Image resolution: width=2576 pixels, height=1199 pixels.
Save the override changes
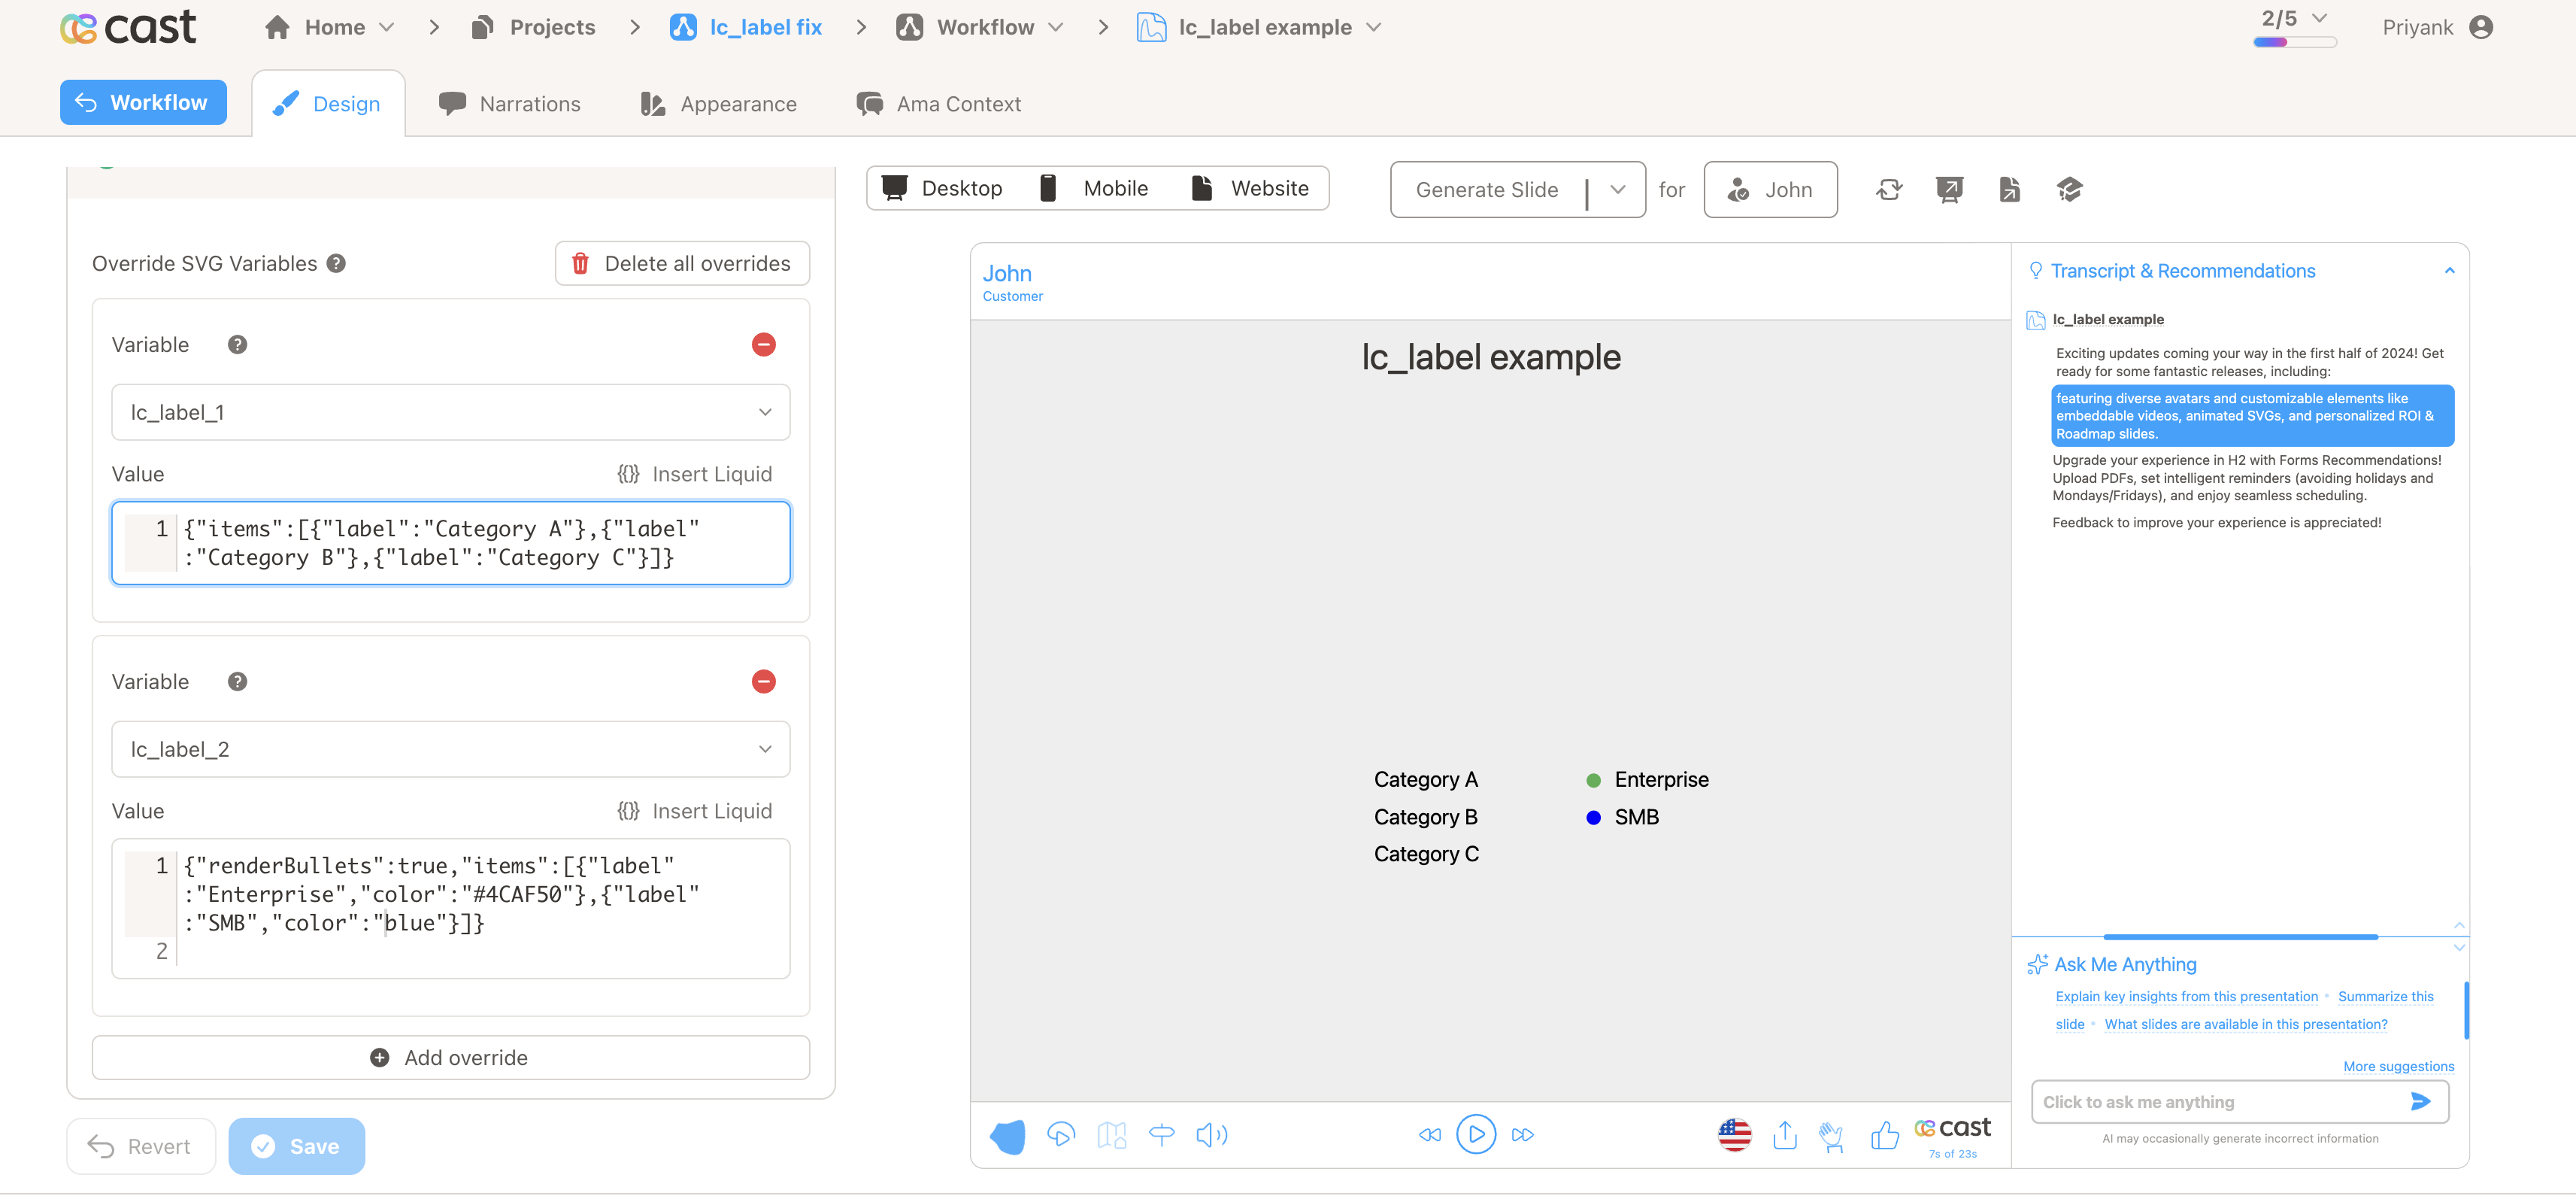297,1147
